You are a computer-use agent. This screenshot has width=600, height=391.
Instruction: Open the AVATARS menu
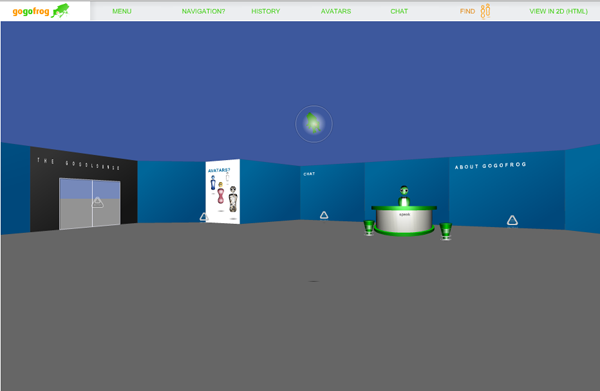click(x=336, y=11)
